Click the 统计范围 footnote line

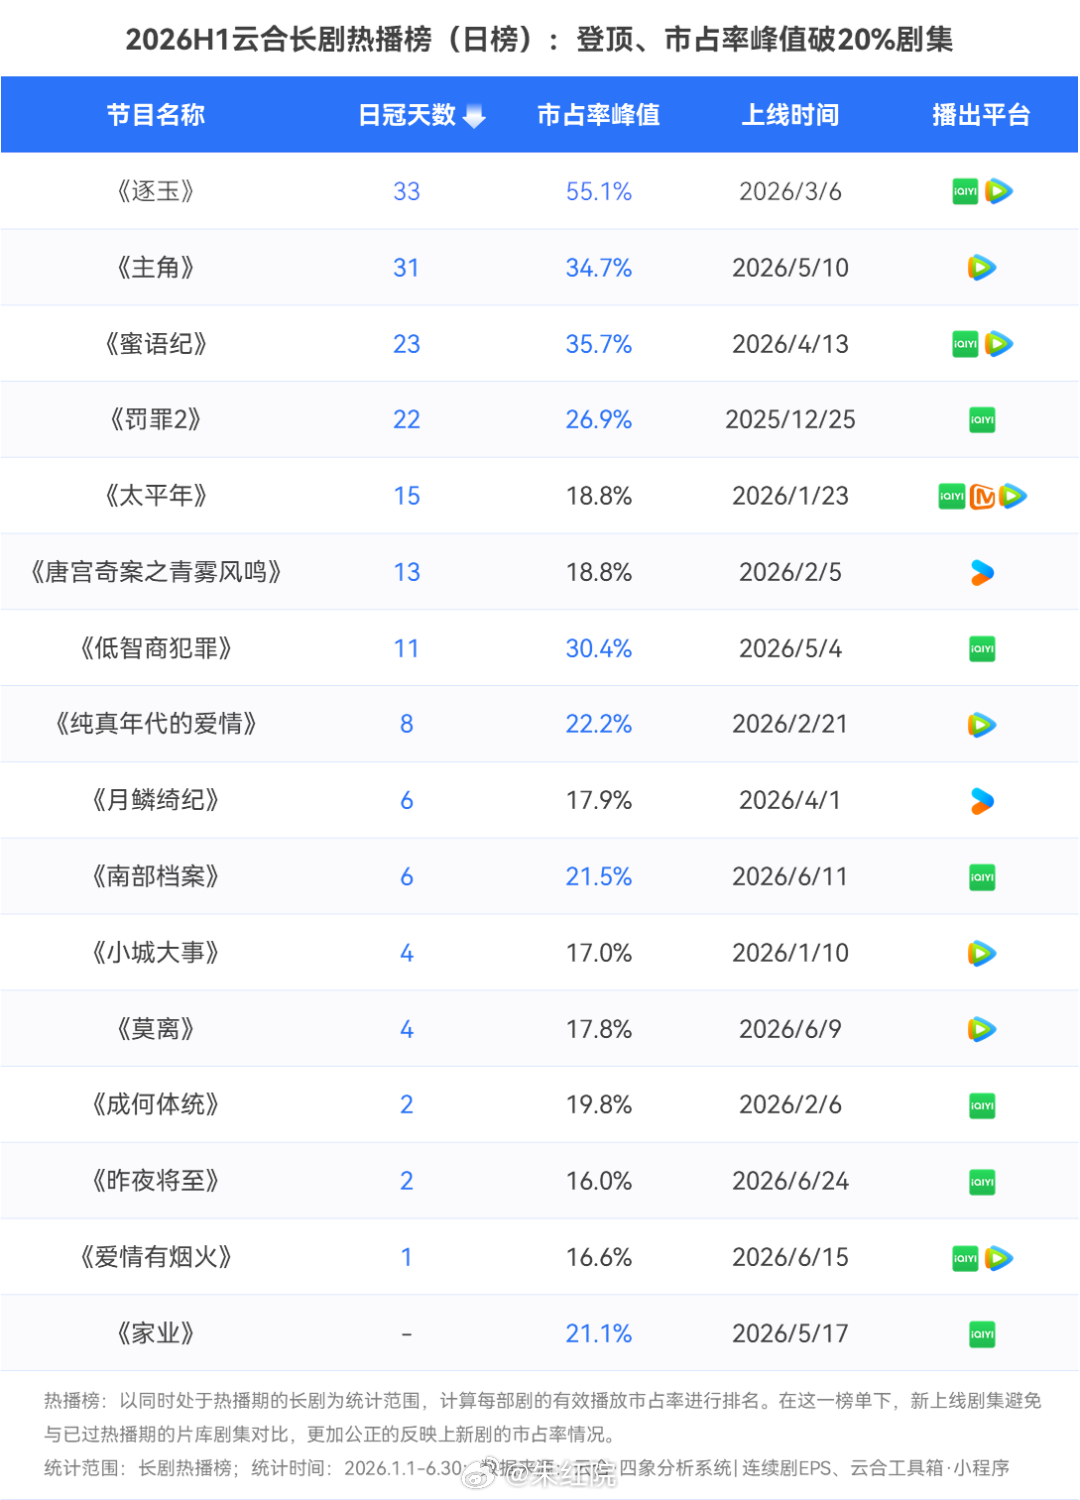[x=526, y=1468]
